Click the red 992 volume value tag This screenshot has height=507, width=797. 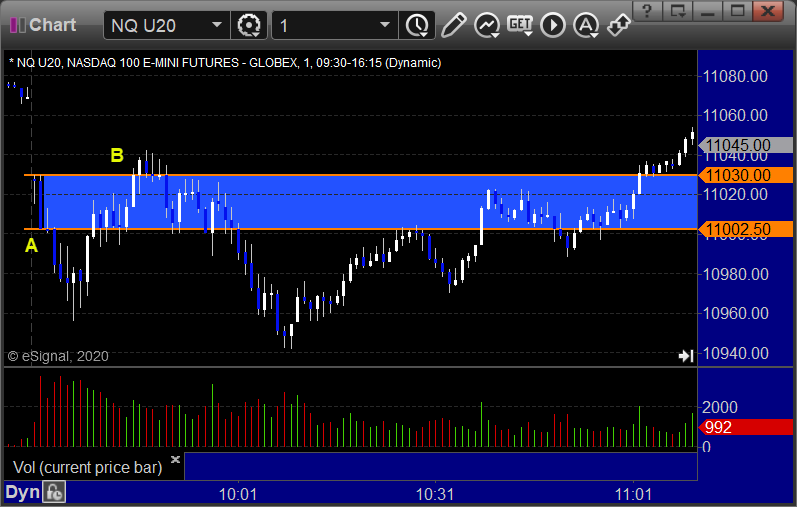click(x=745, y=427)
